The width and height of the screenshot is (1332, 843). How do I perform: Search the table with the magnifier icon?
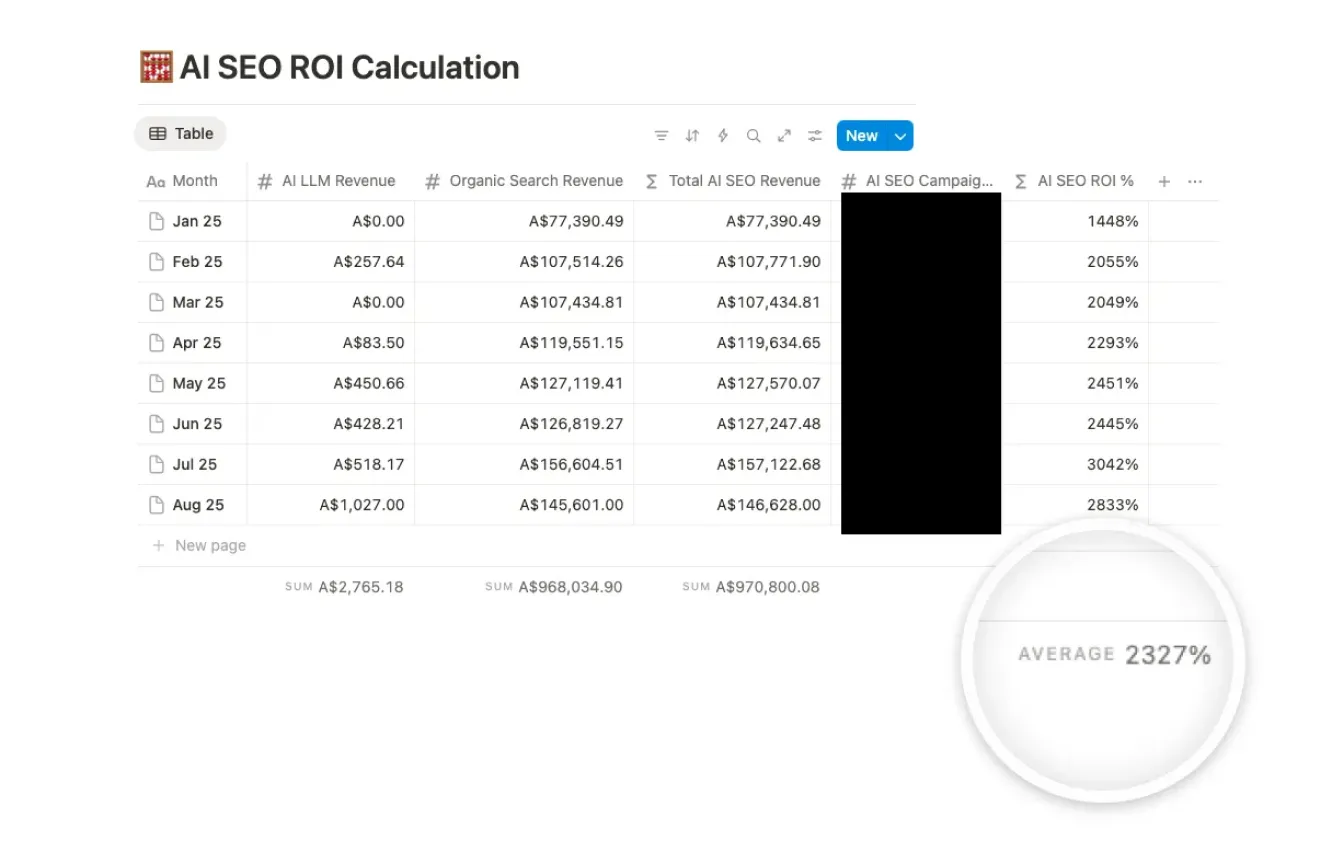tap(753, 135)
